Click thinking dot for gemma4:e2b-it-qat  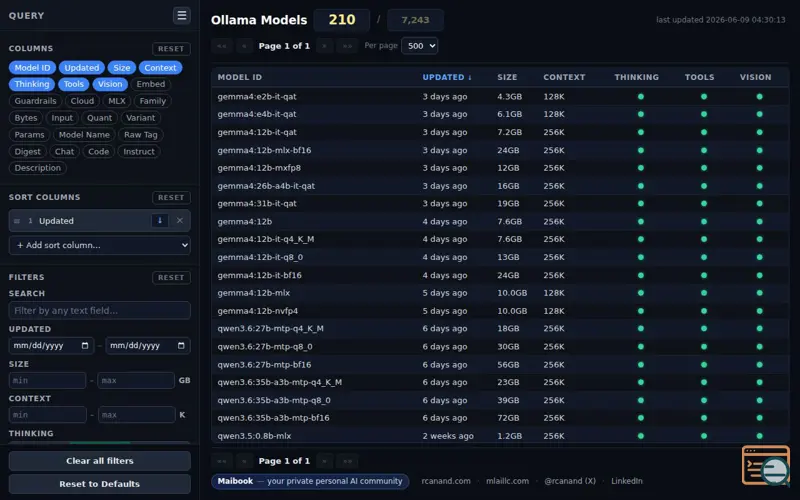(641, 96)
